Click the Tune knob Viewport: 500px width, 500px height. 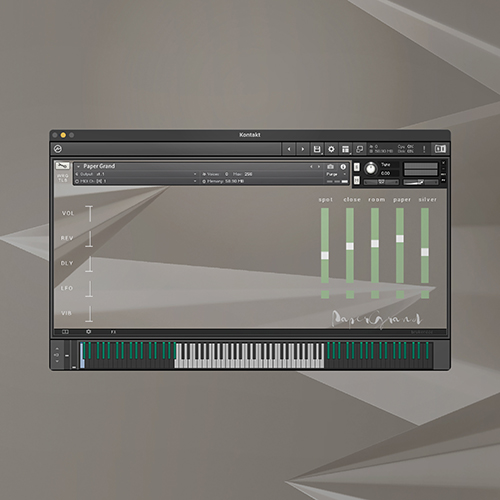(x=370, y=169)
